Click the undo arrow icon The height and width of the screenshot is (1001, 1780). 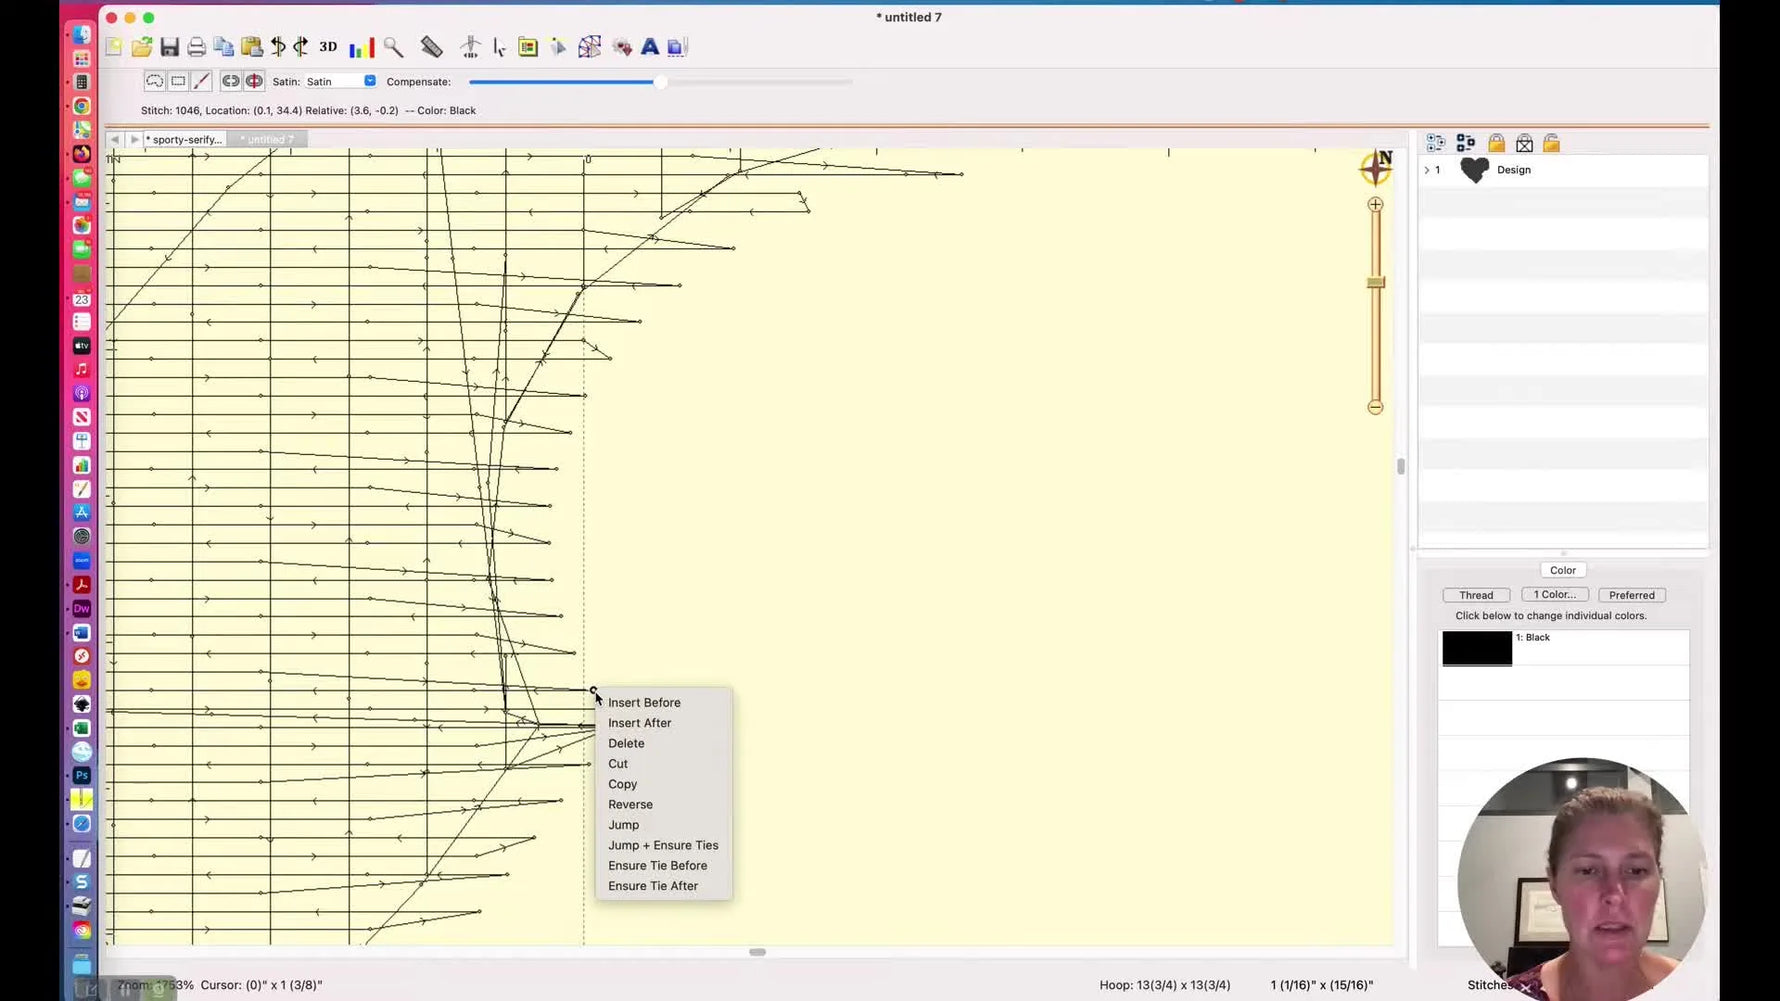(x=278, y=47)
